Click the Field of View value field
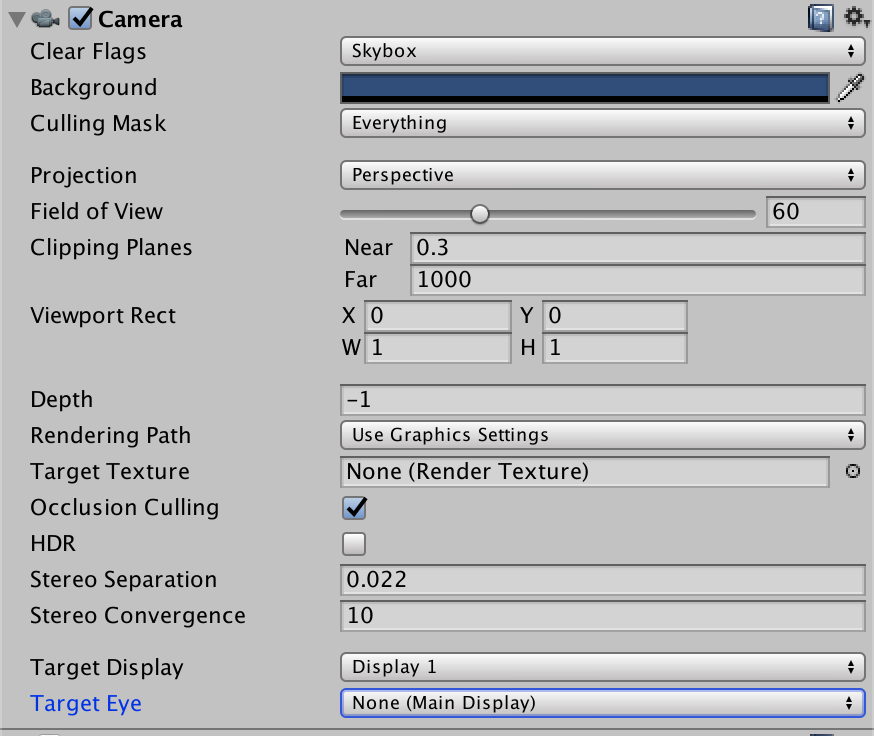The image size is (874, 736). coord(815,212)
